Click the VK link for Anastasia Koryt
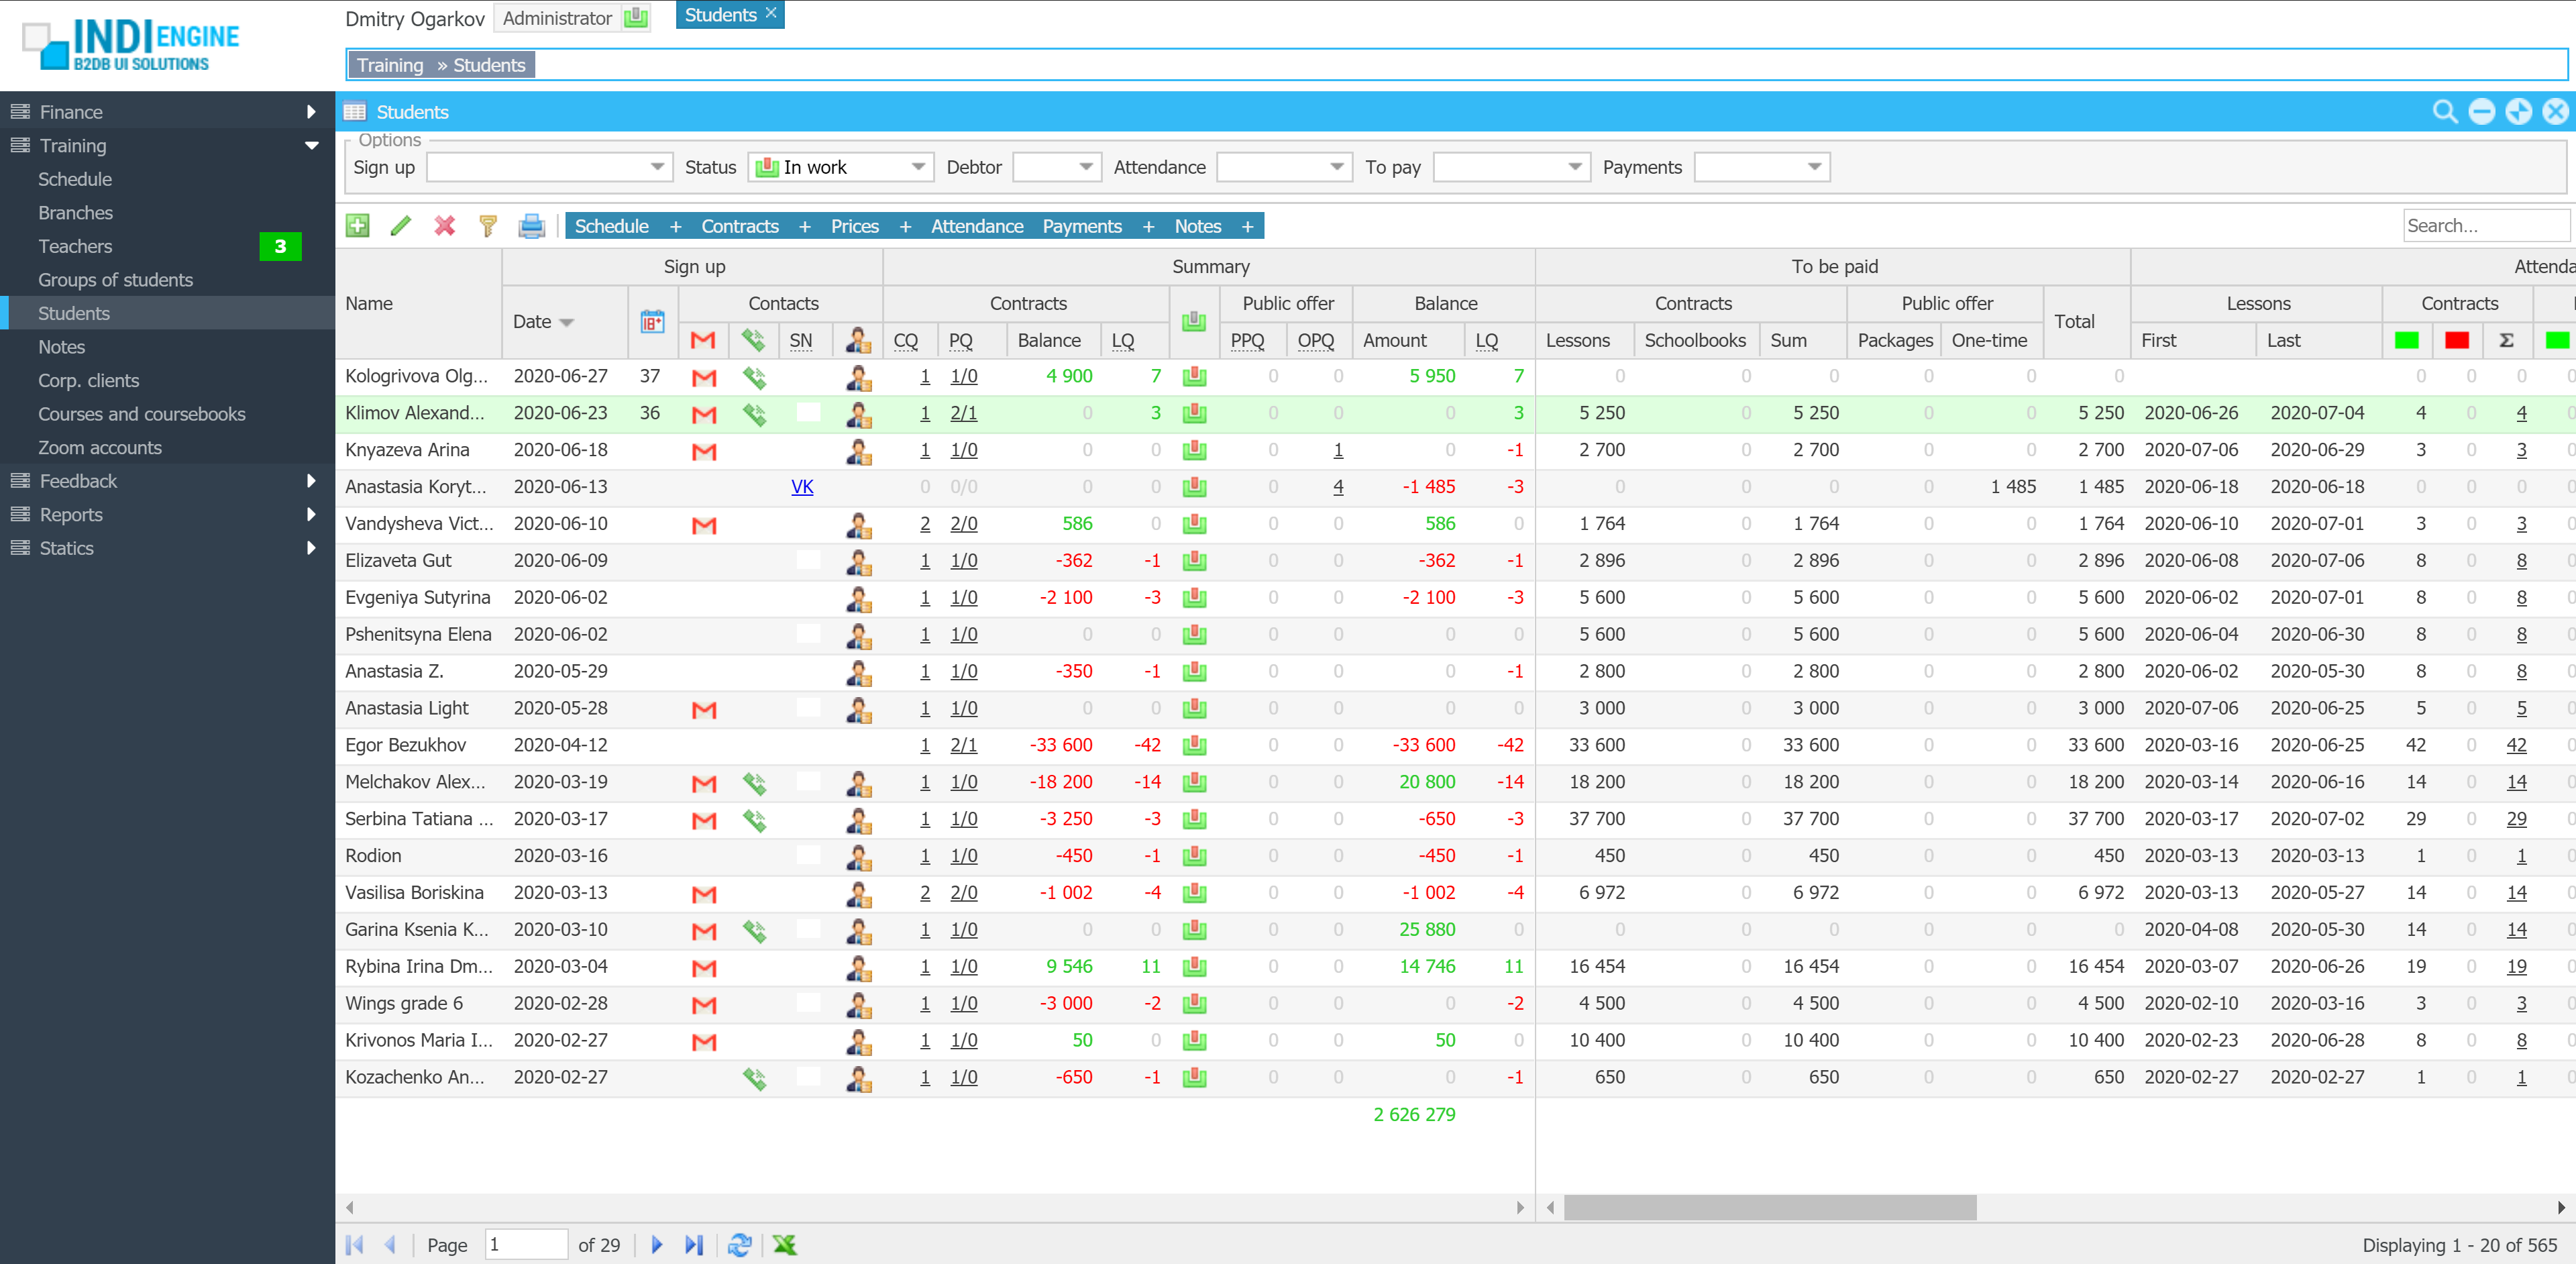 point(802,487)
